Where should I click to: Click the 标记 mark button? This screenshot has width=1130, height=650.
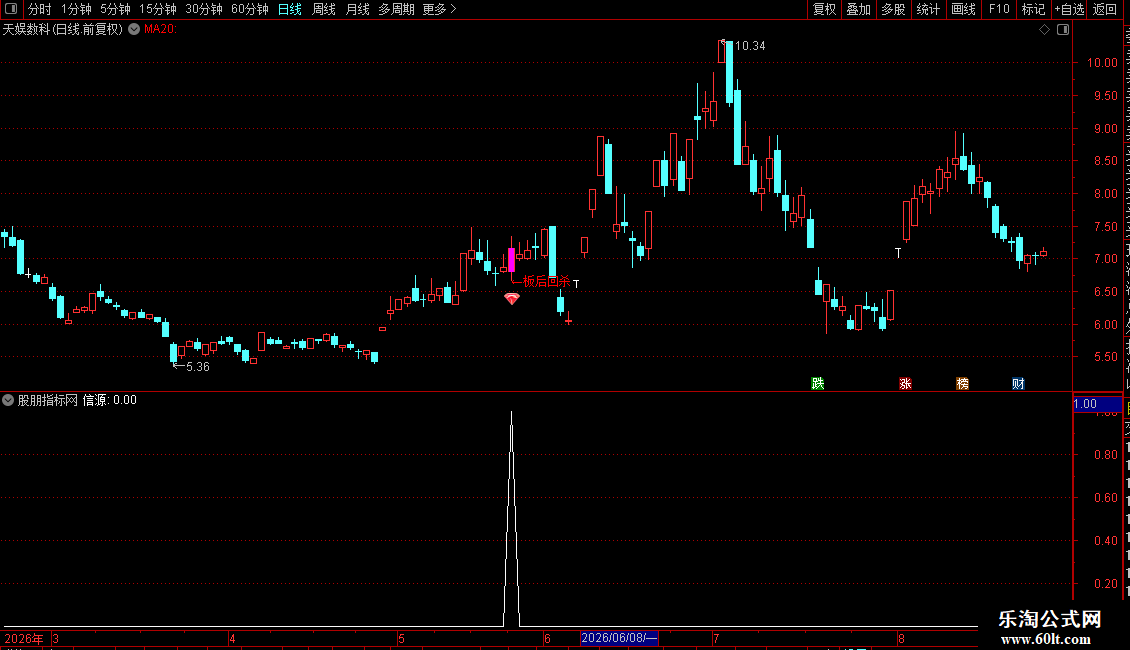tap(1033, 9)
